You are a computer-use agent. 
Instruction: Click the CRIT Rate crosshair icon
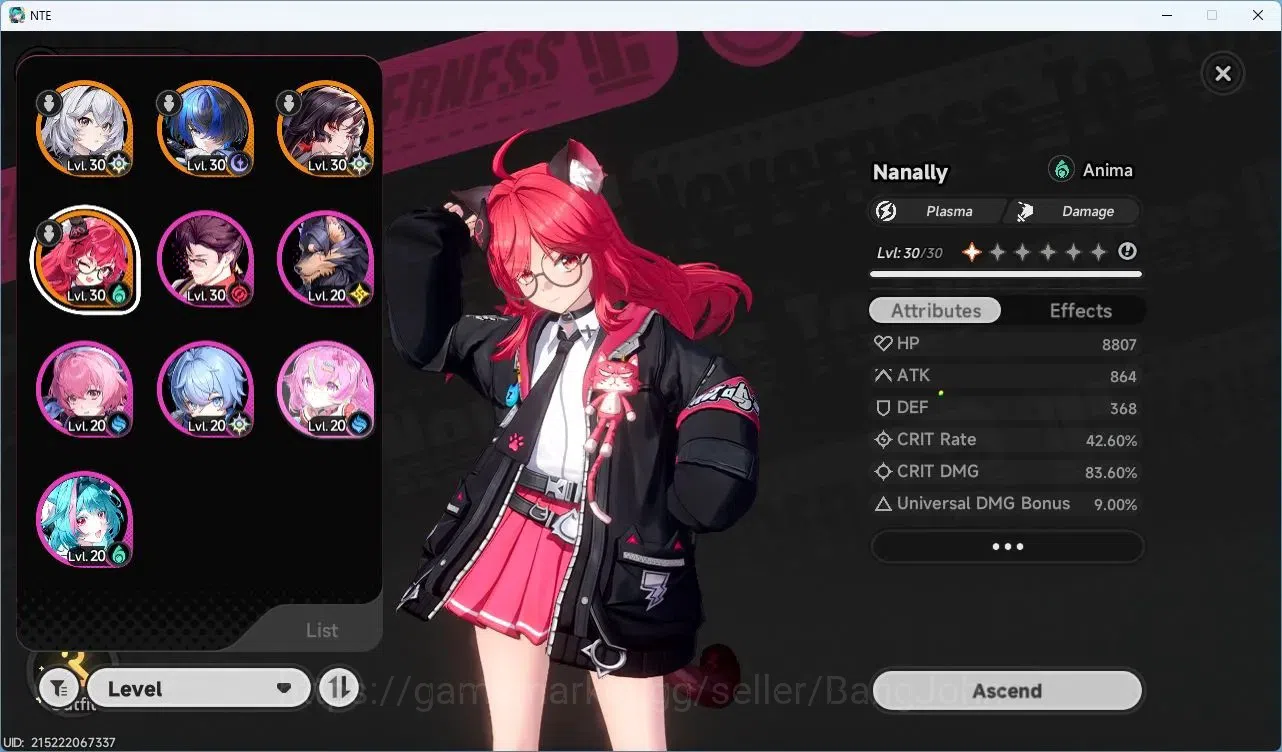pos(883,439)
